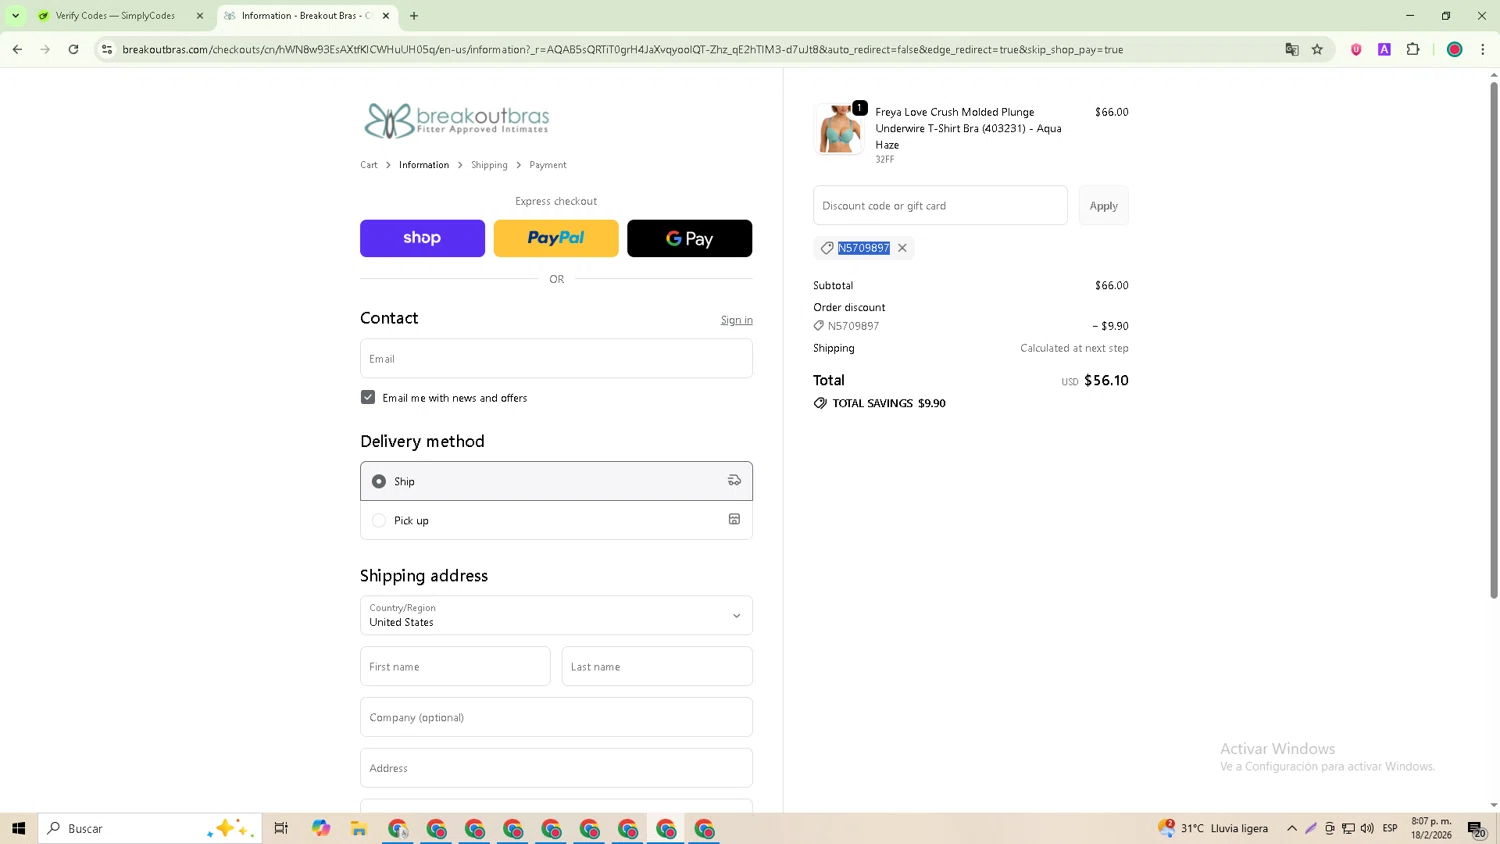This screenshot has height=844, width=1500.
Task: Open File Explorer from the taskbar
Action: point(359,828)
